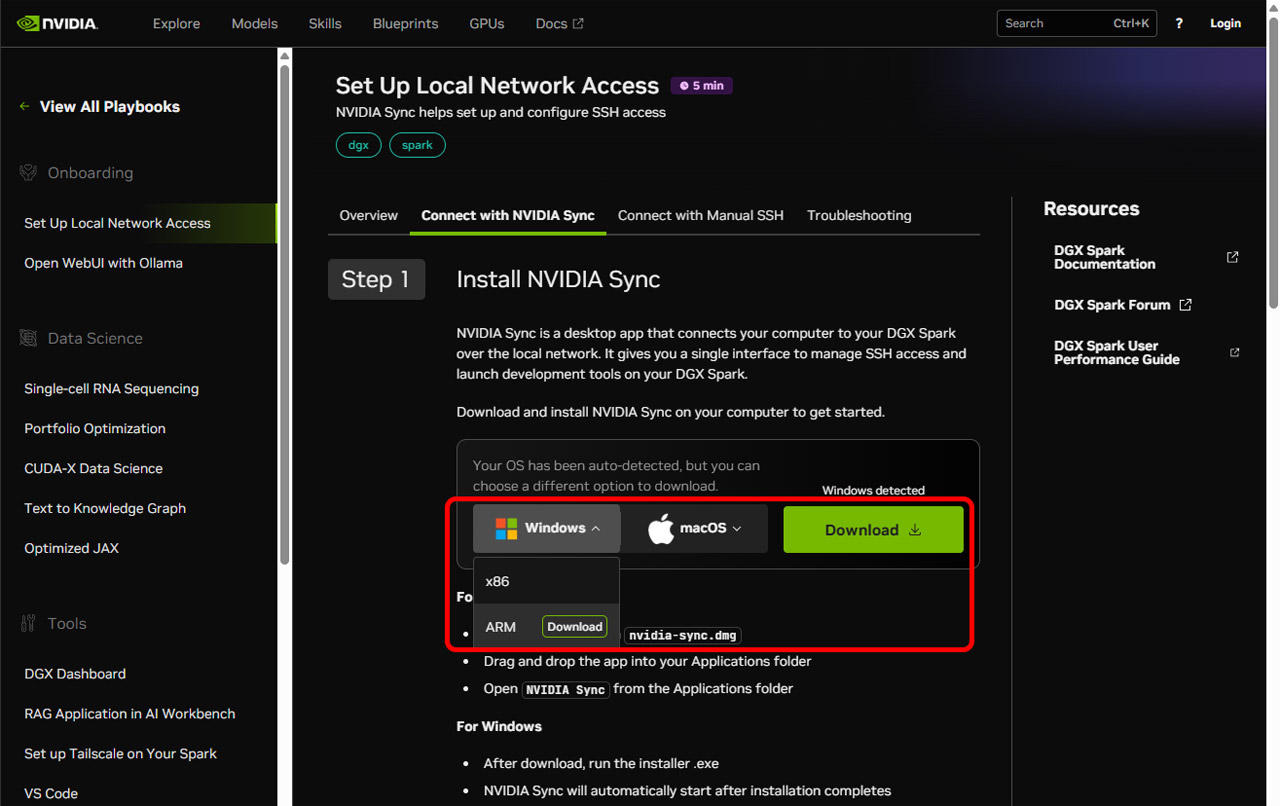Viewport: 1280px width, 806px height.
Task: Click the small Download badge beside ARM
Action: tap(574, 627)
